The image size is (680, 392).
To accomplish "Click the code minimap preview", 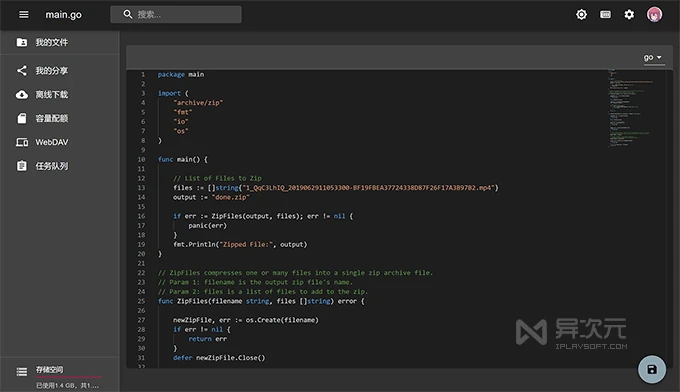I will tap(630, 108).
